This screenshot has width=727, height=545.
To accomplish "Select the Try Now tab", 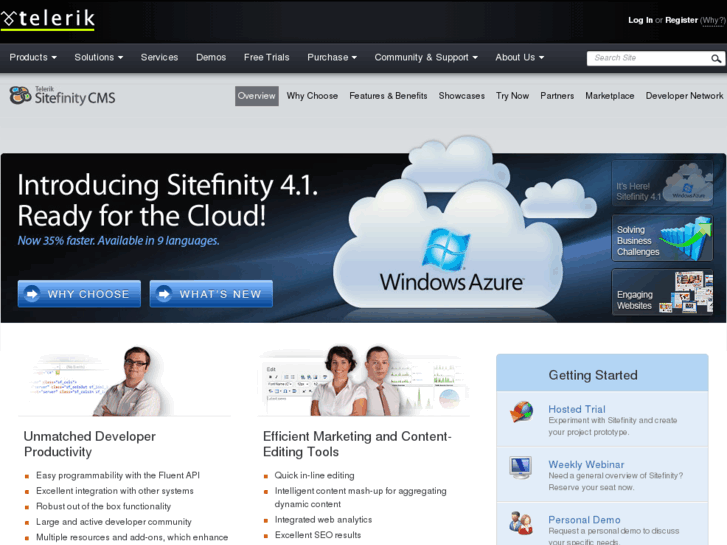I will (512, 96).
